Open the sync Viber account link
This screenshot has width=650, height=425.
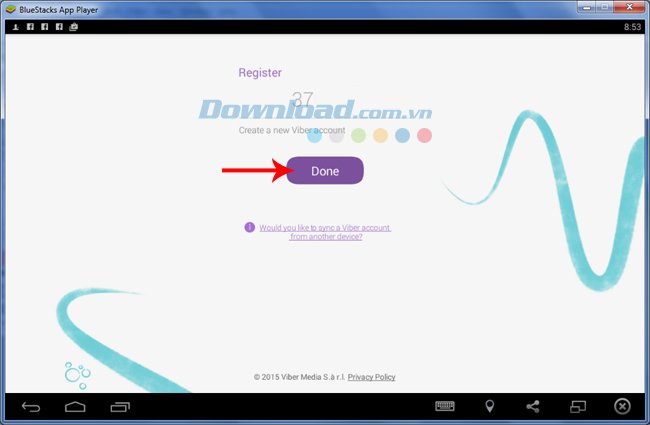point(324,232)
